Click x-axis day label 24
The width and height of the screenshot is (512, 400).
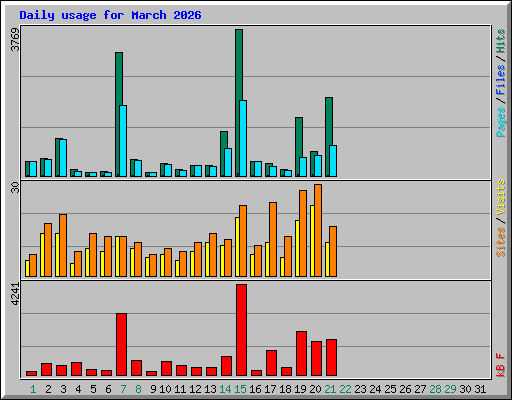tap(375, 389)
